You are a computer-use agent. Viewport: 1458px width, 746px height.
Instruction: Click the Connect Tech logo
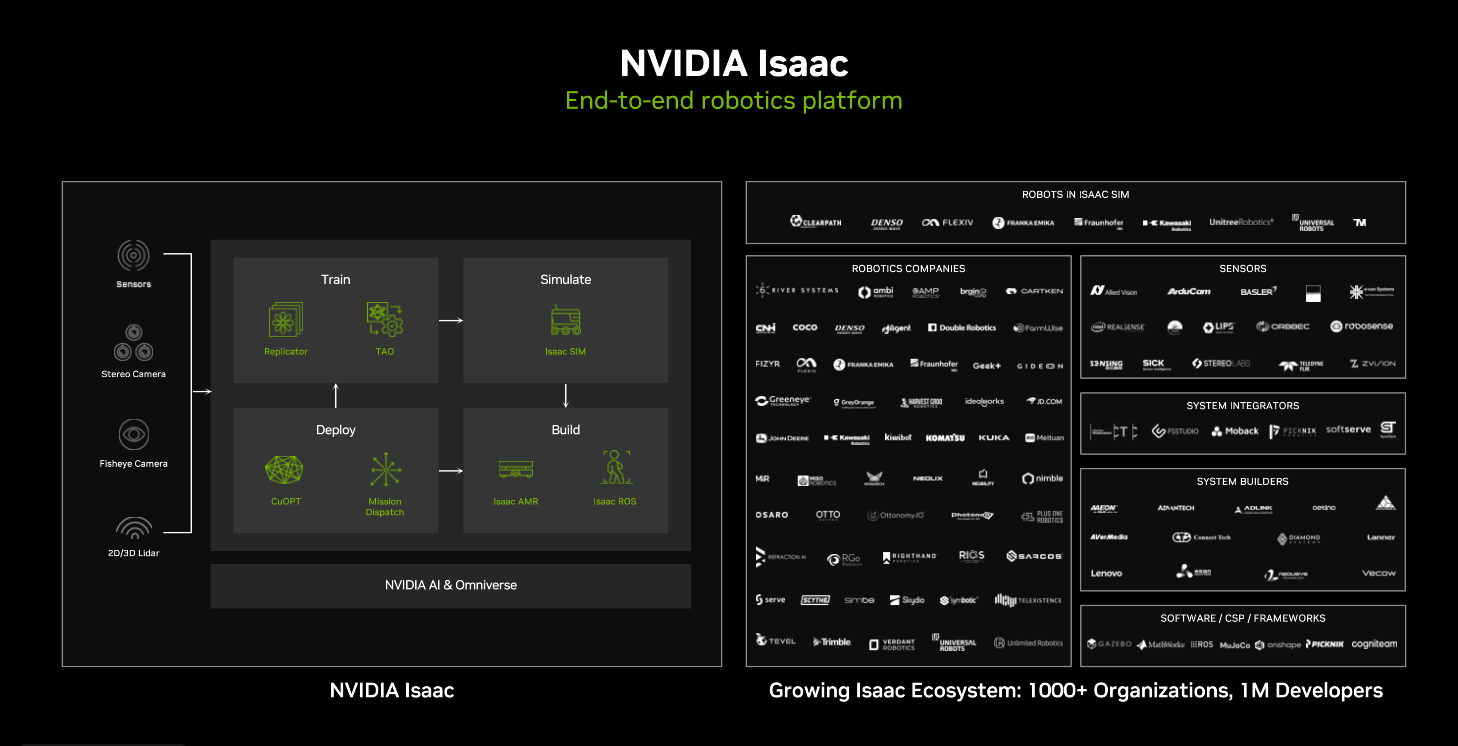pyautogui.click(x=1200, y=537)
